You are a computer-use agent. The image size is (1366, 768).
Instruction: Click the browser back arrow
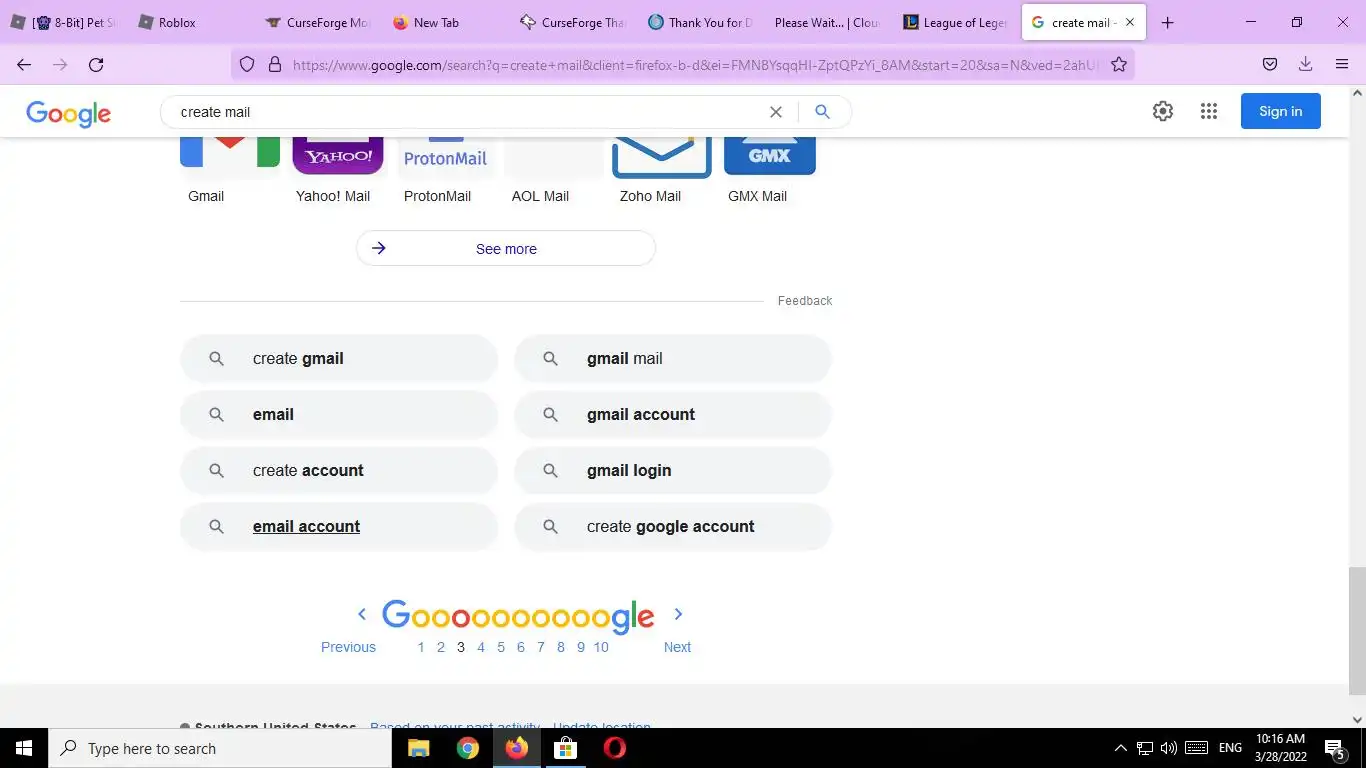pos(24,64)
